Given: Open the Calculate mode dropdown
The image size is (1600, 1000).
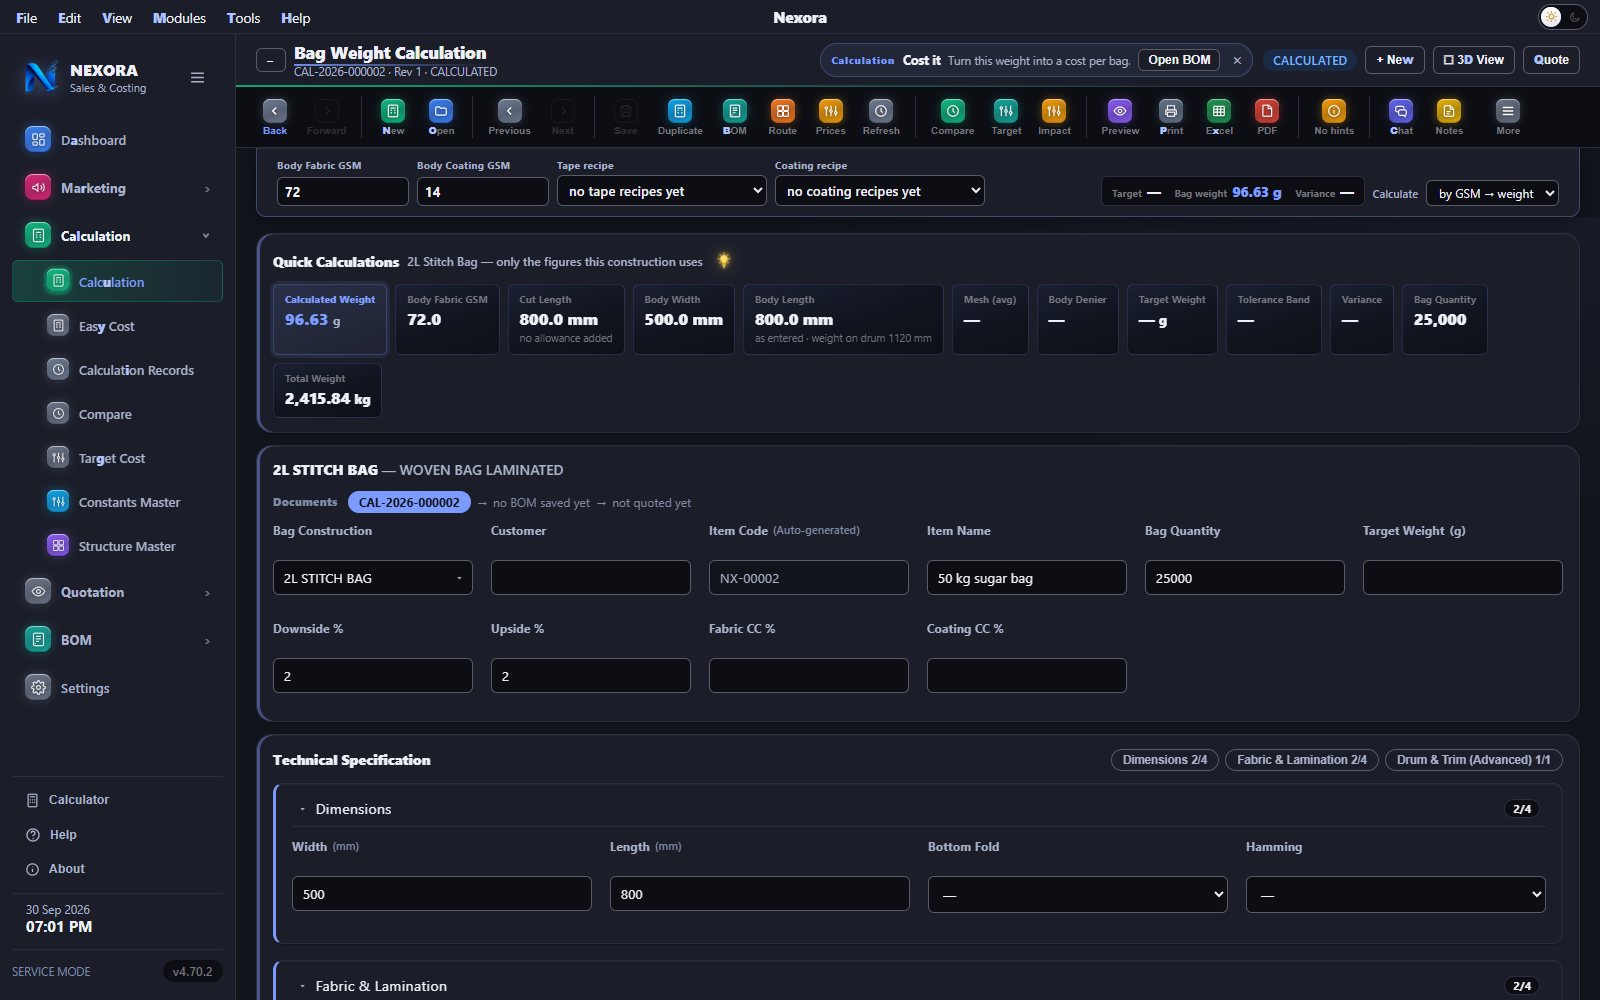Looking at the screenshot, I should [x=1492, y=194].
